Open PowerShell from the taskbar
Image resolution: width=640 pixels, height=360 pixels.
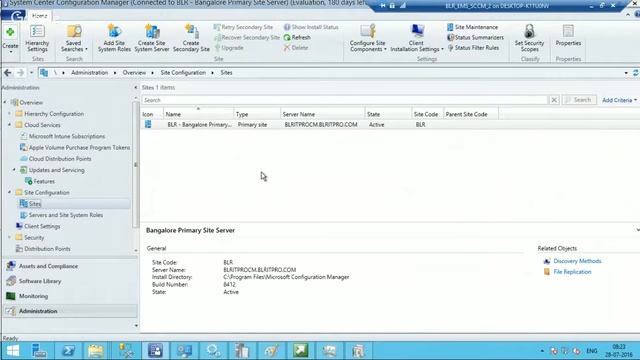(68, 351)
